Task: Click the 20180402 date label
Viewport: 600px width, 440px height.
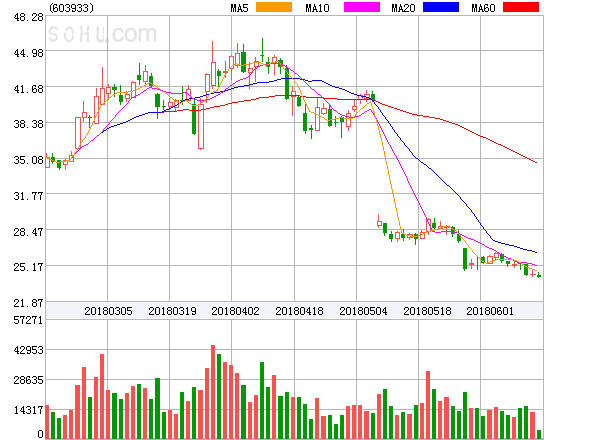Action: click(235, 311)
